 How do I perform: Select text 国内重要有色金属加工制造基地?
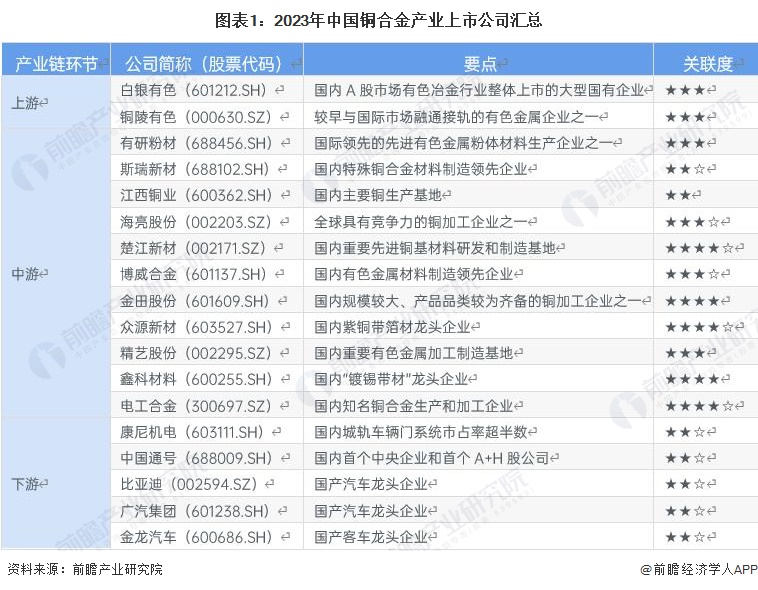point(414,353)
